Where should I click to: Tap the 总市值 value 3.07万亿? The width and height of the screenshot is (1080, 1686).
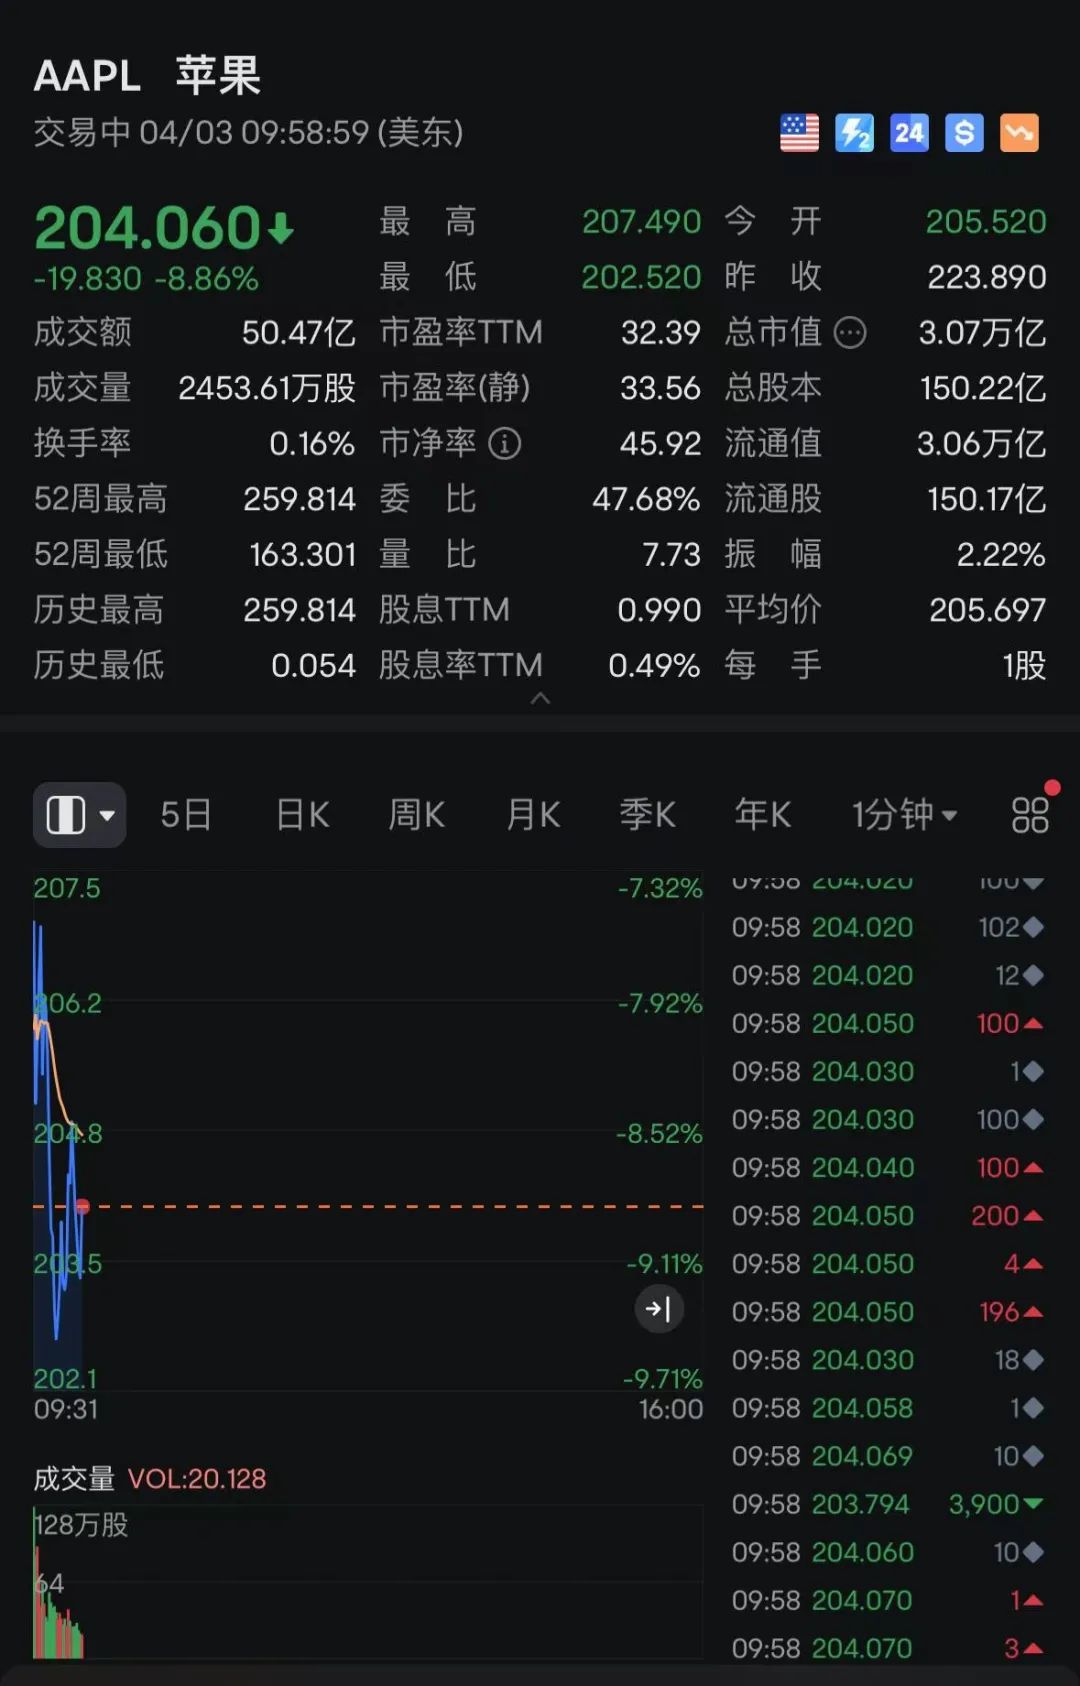coord(982,332)
